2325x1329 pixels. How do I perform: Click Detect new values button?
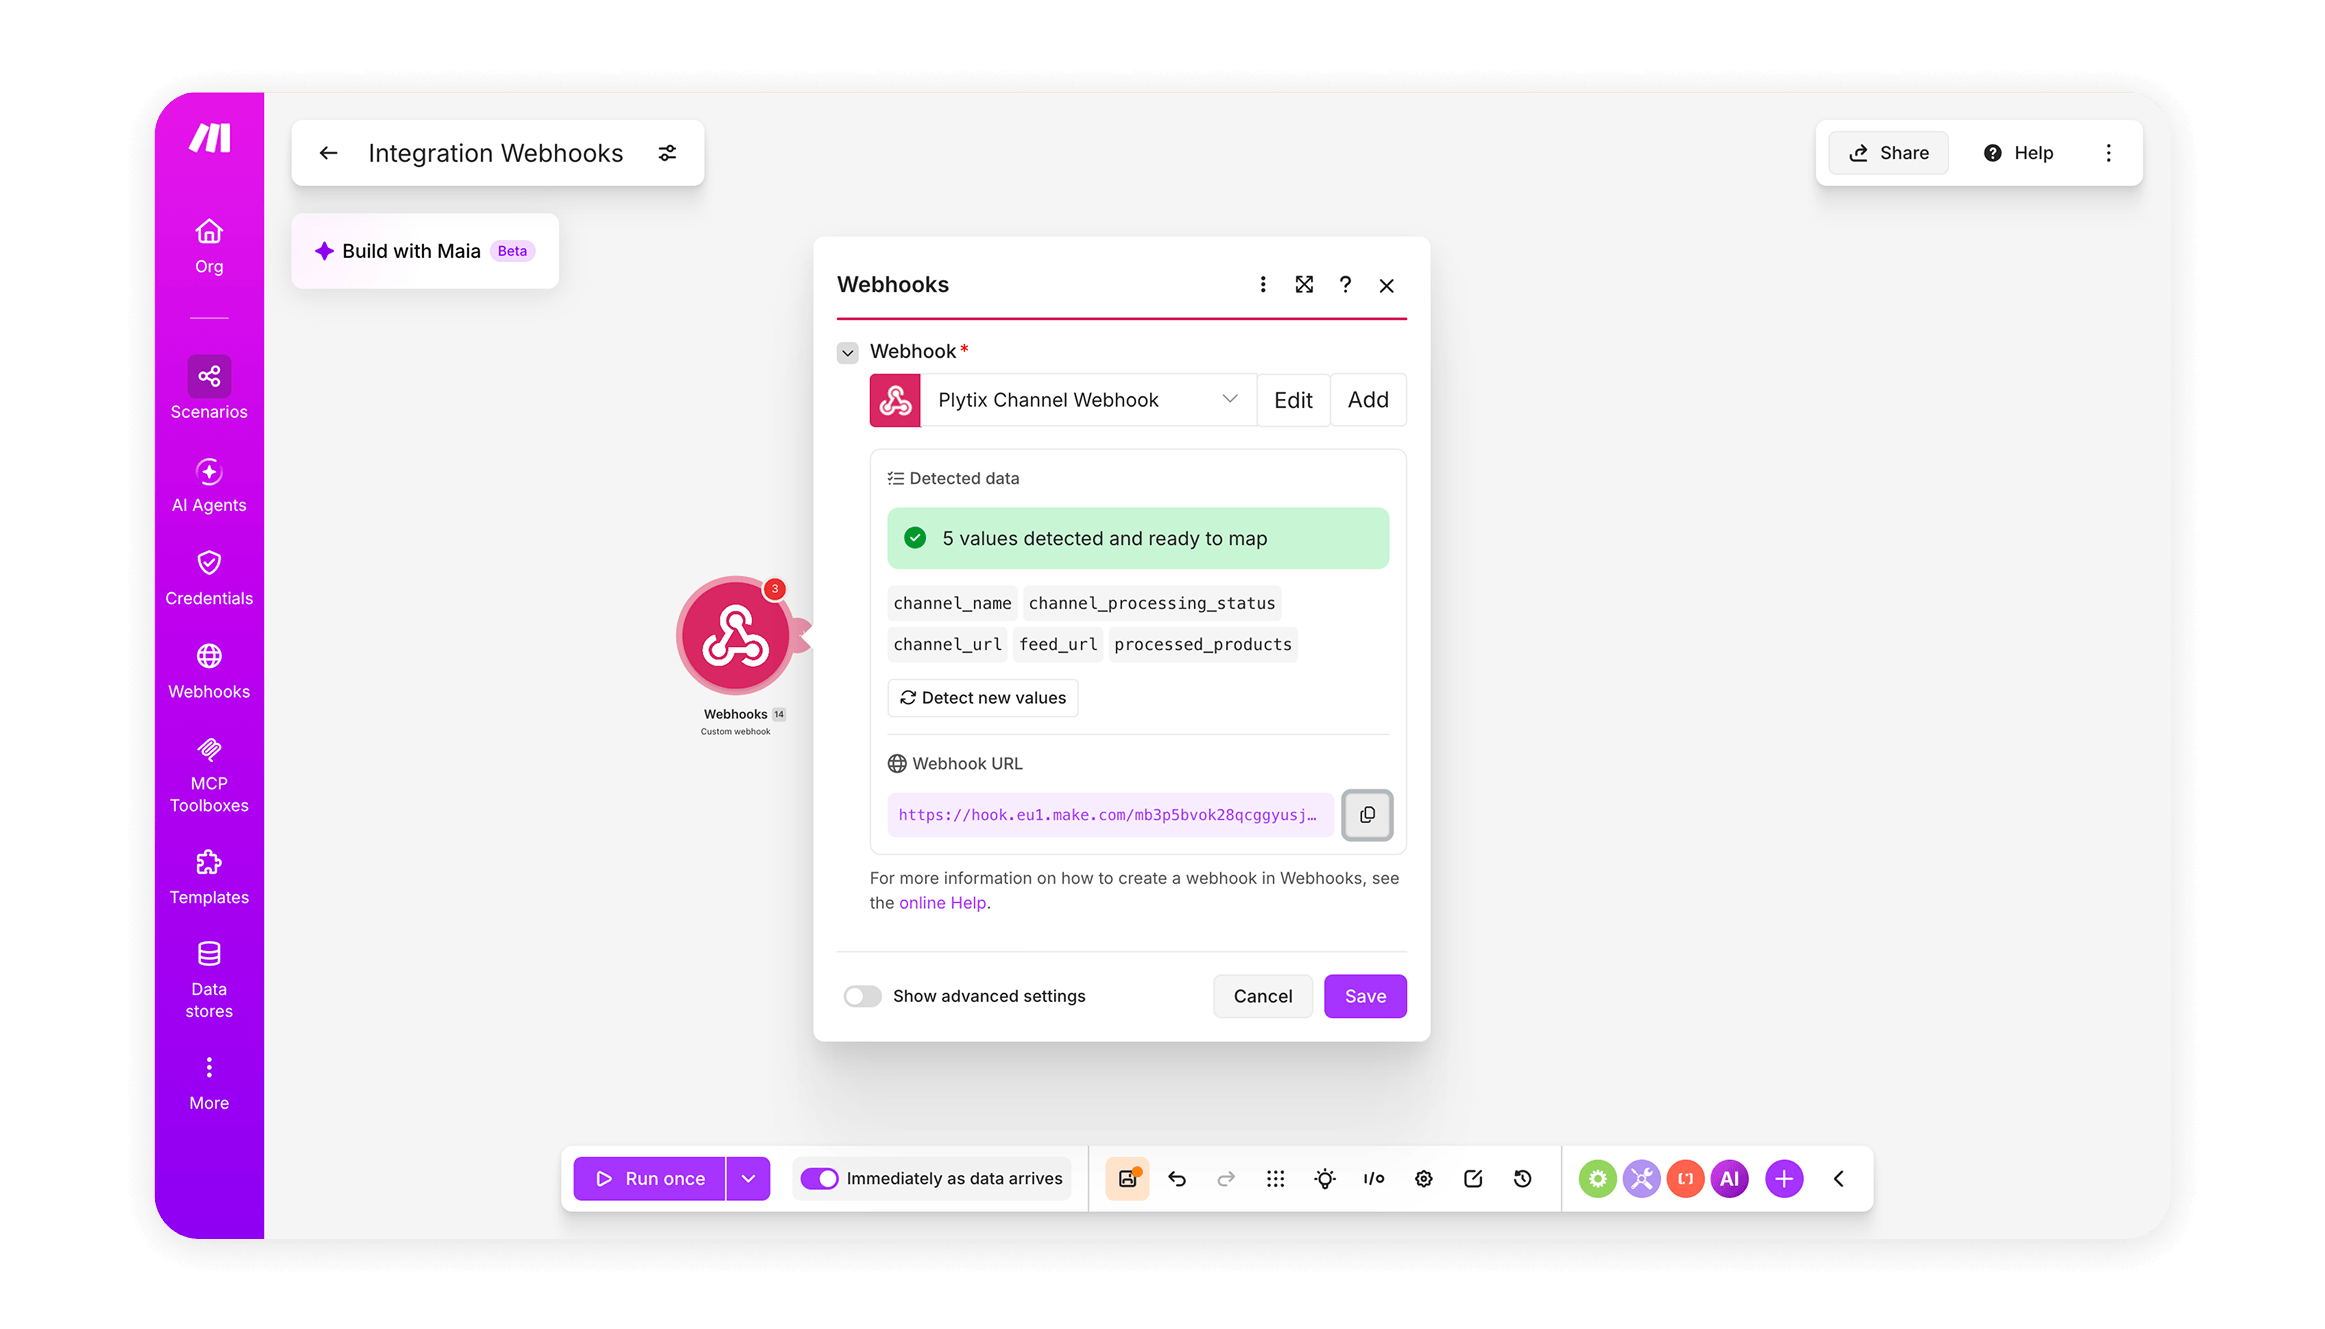pos(983,698)
